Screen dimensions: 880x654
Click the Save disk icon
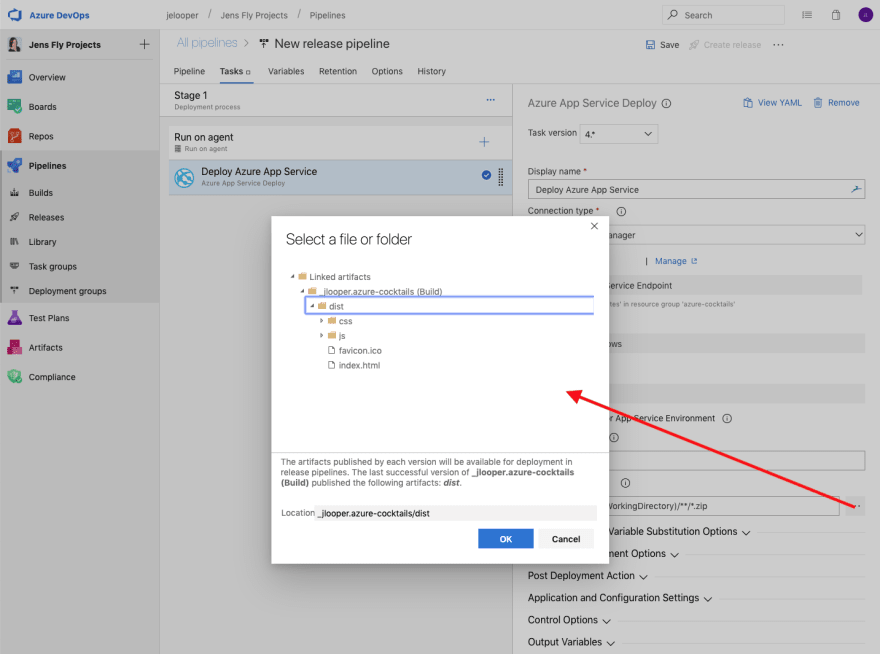click(650, 45)
